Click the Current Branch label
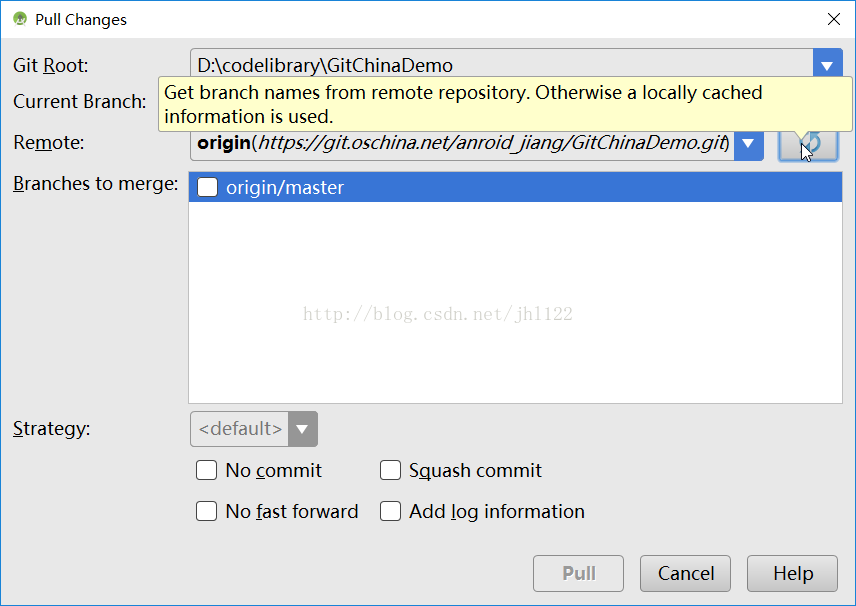This screenshot has height=606, width=856. point(80,102)
